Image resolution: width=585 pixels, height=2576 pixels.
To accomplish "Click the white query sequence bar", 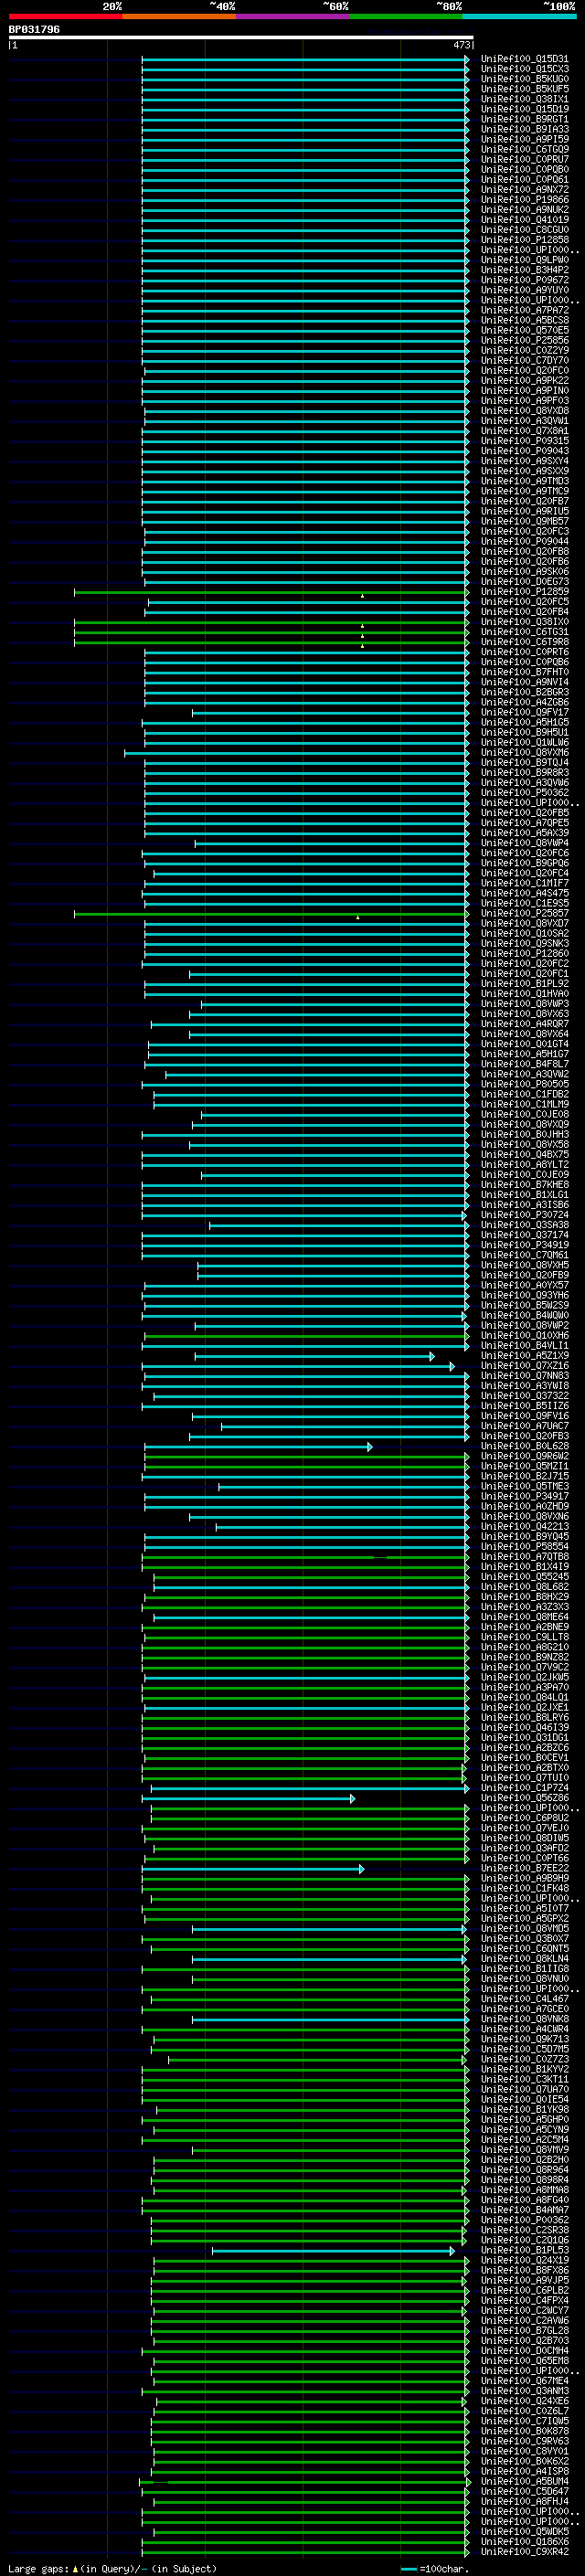I will click(241, 38).
